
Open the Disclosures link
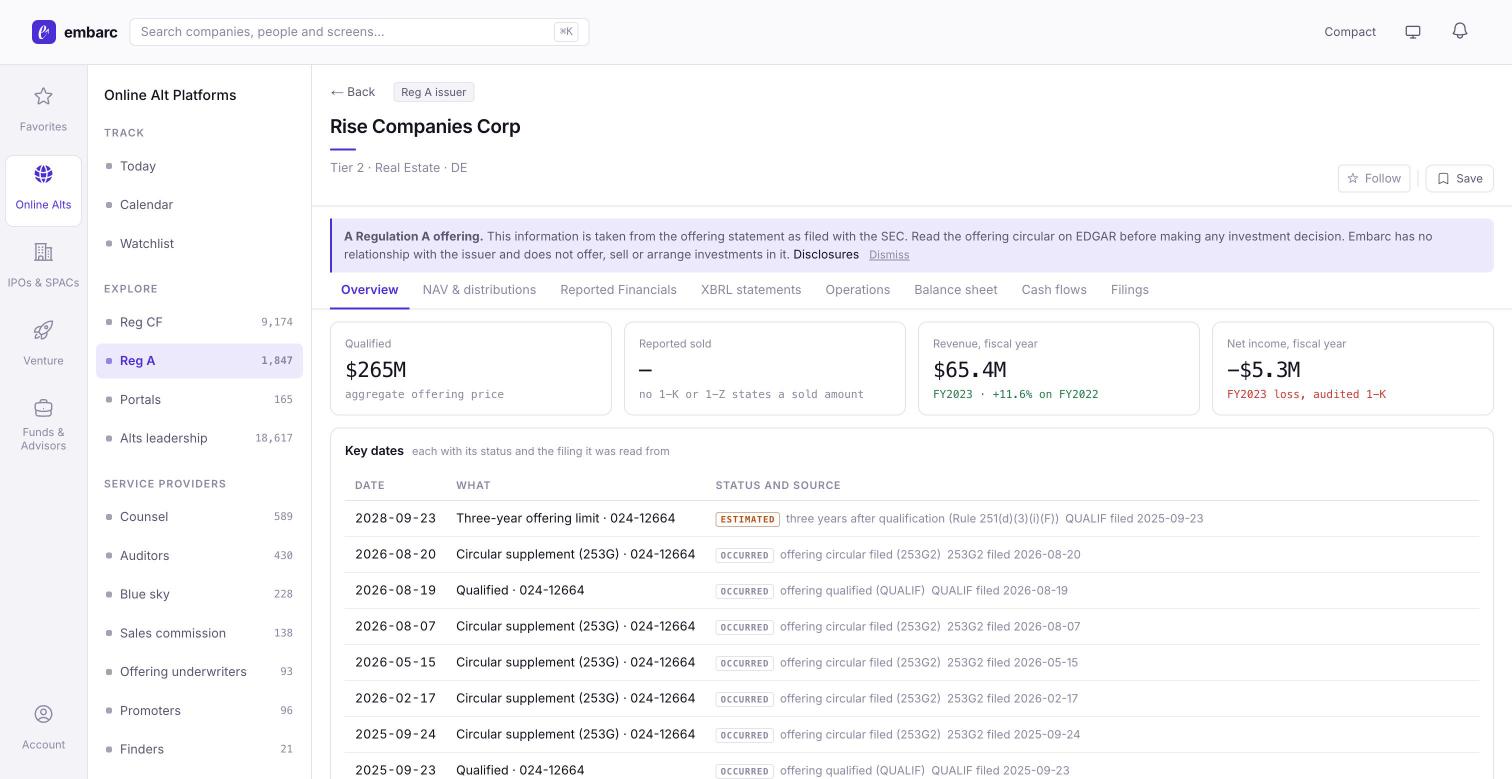(826, 255)
